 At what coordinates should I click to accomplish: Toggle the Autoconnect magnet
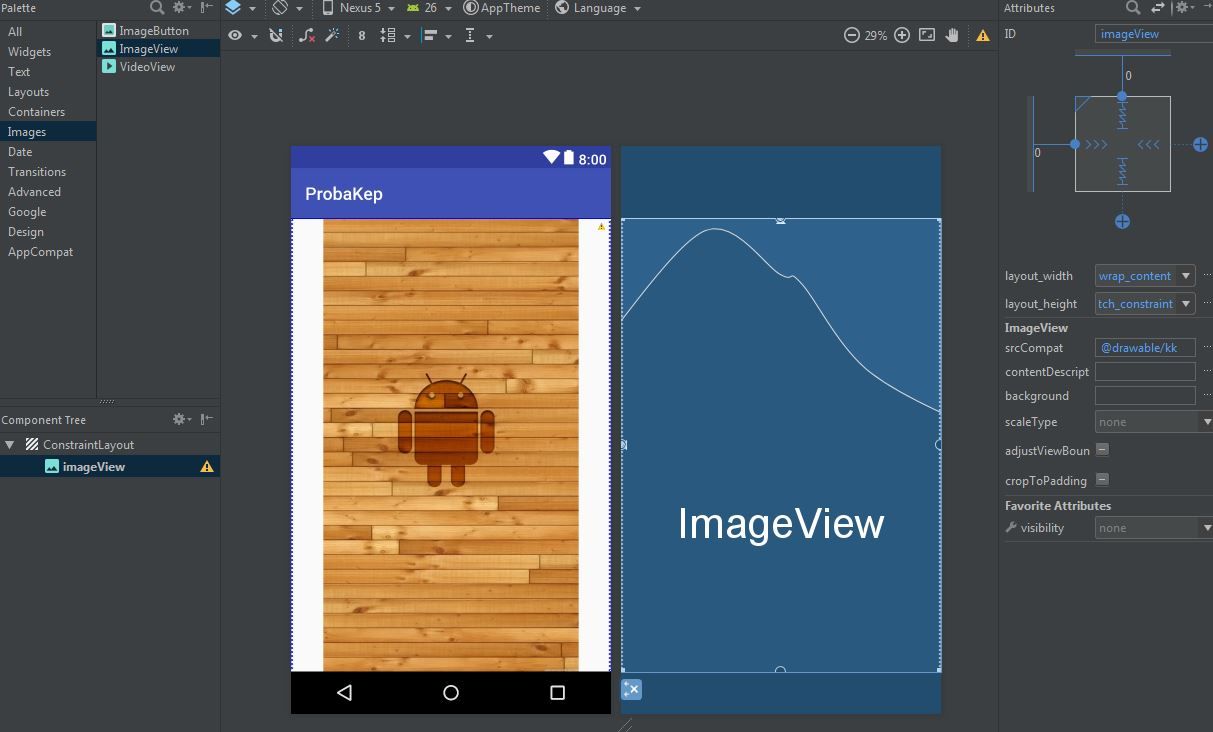coord(276,36)
